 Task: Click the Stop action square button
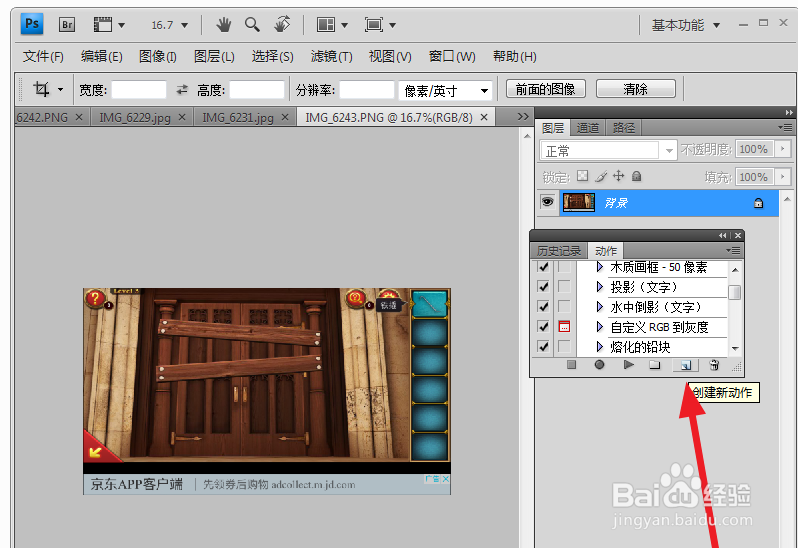[572, 364]
